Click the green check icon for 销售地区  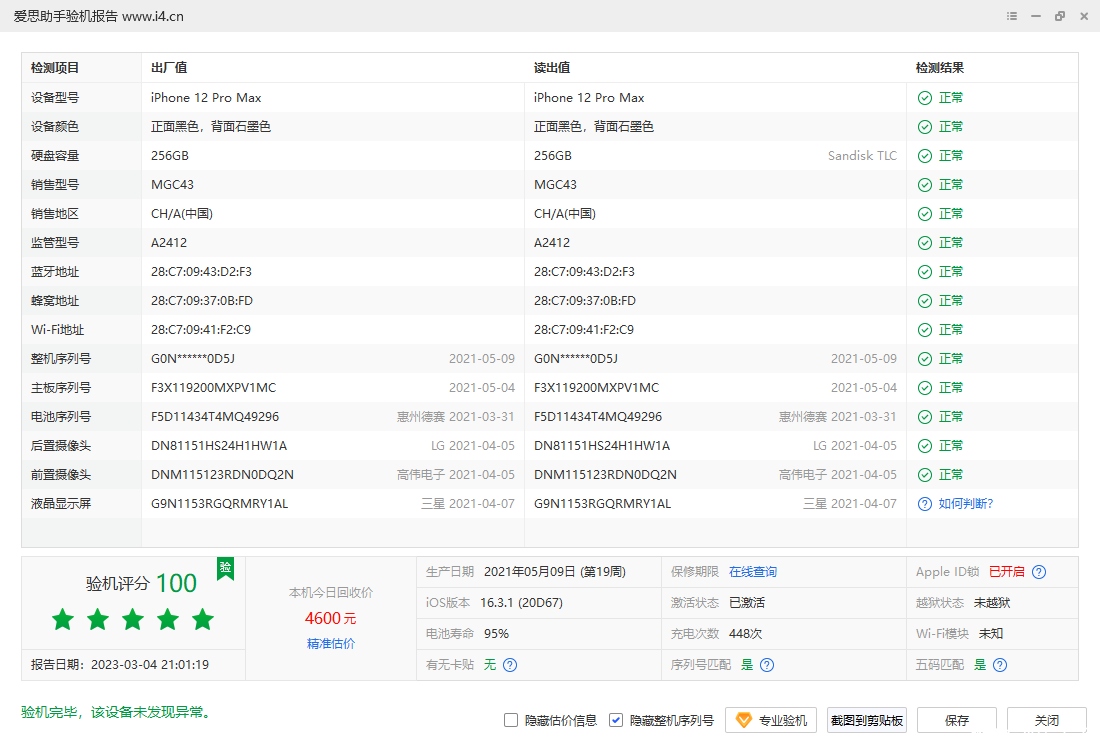coord(925,214)
